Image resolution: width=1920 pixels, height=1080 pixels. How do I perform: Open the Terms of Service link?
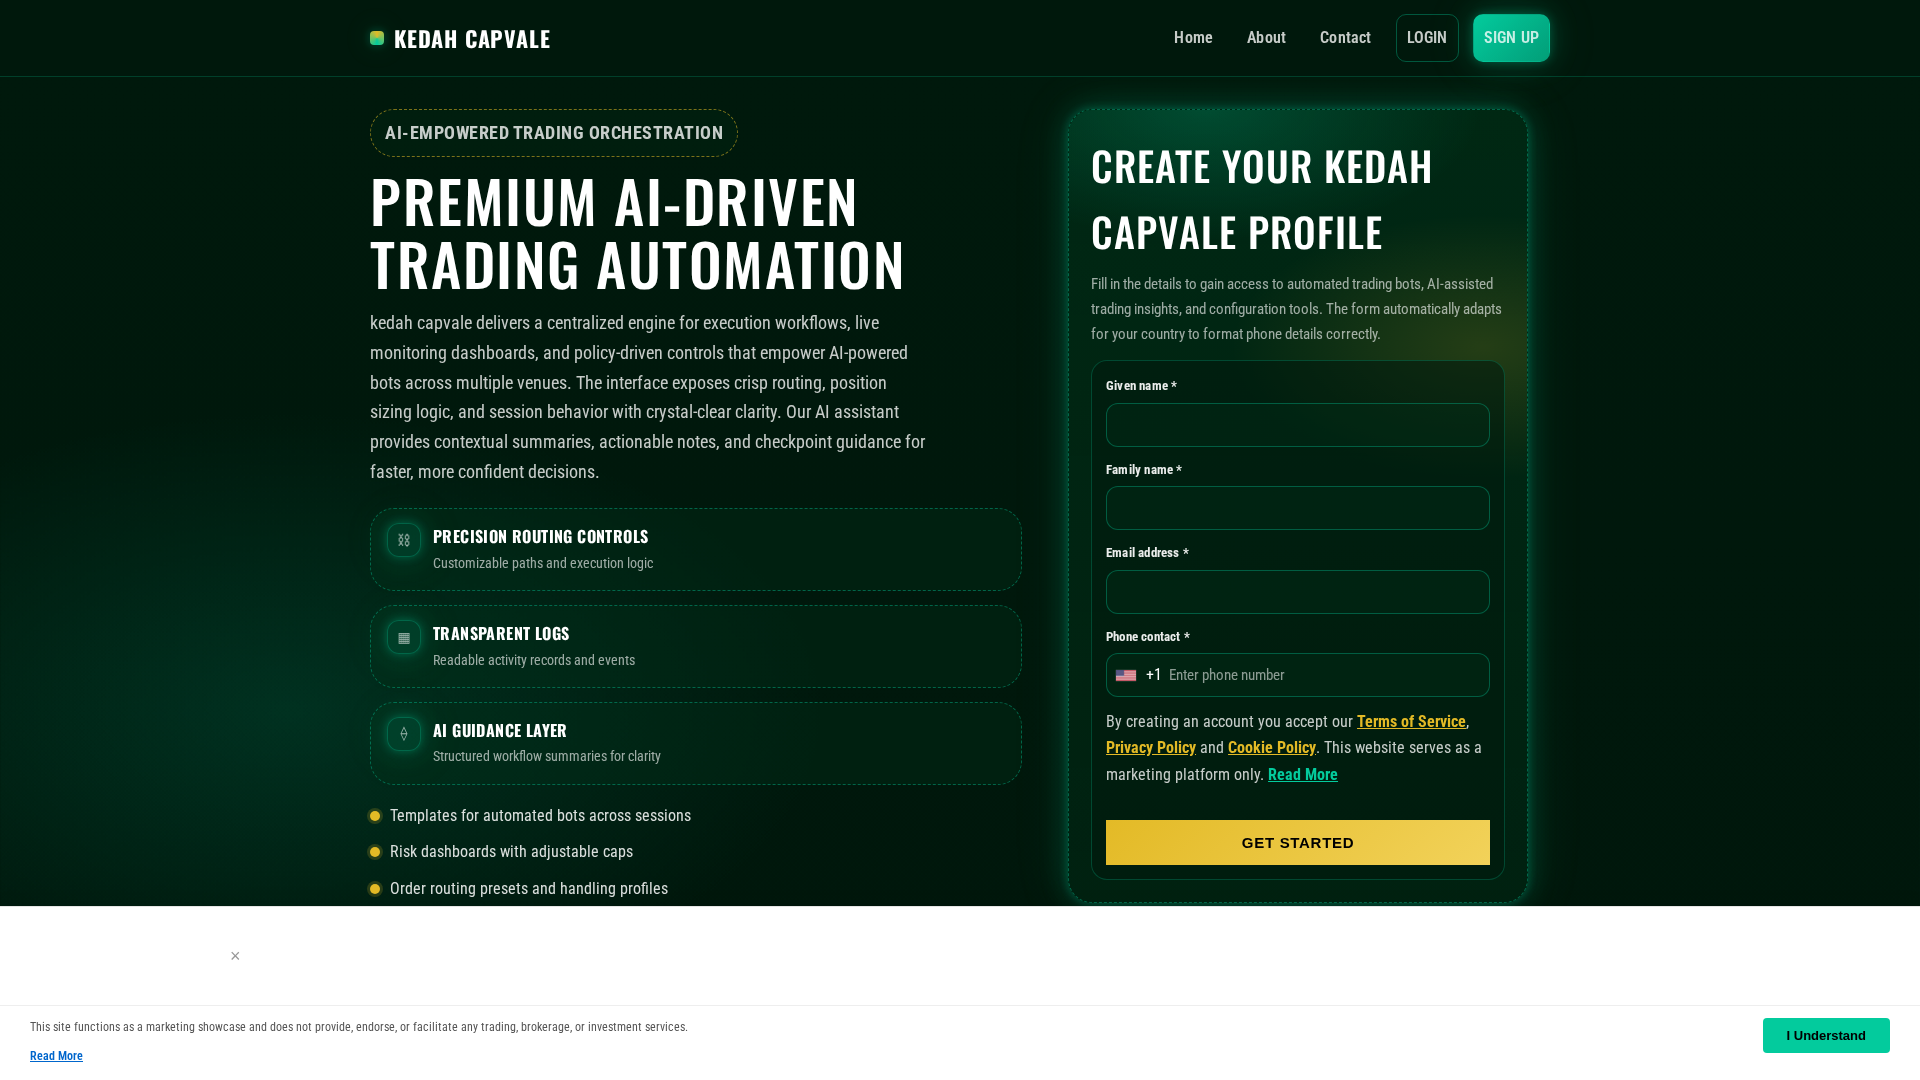pyautogui.click(x=1411, y=722)
